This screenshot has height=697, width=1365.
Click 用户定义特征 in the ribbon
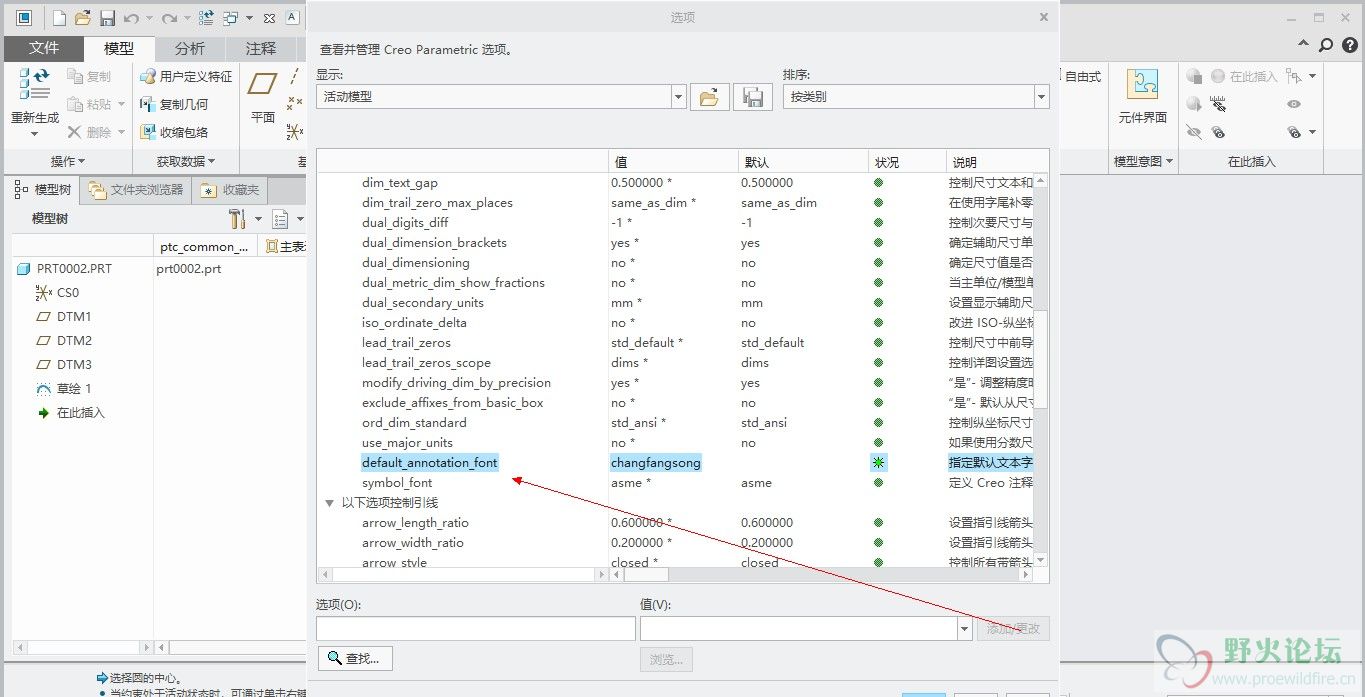click(x=186, y=76)
